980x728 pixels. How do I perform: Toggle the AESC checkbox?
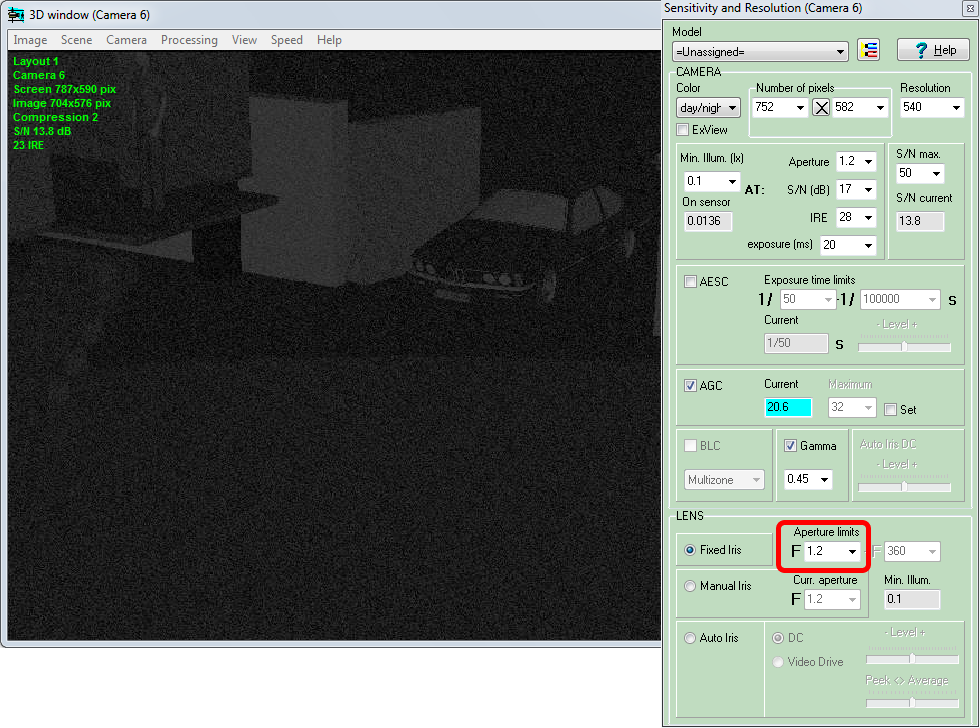tap(690, 282)
